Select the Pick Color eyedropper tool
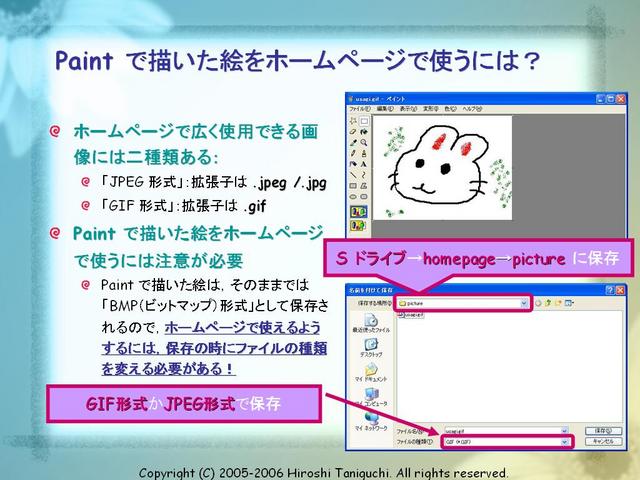This screenshot has height=480, width=640. (x=353, y=142)
